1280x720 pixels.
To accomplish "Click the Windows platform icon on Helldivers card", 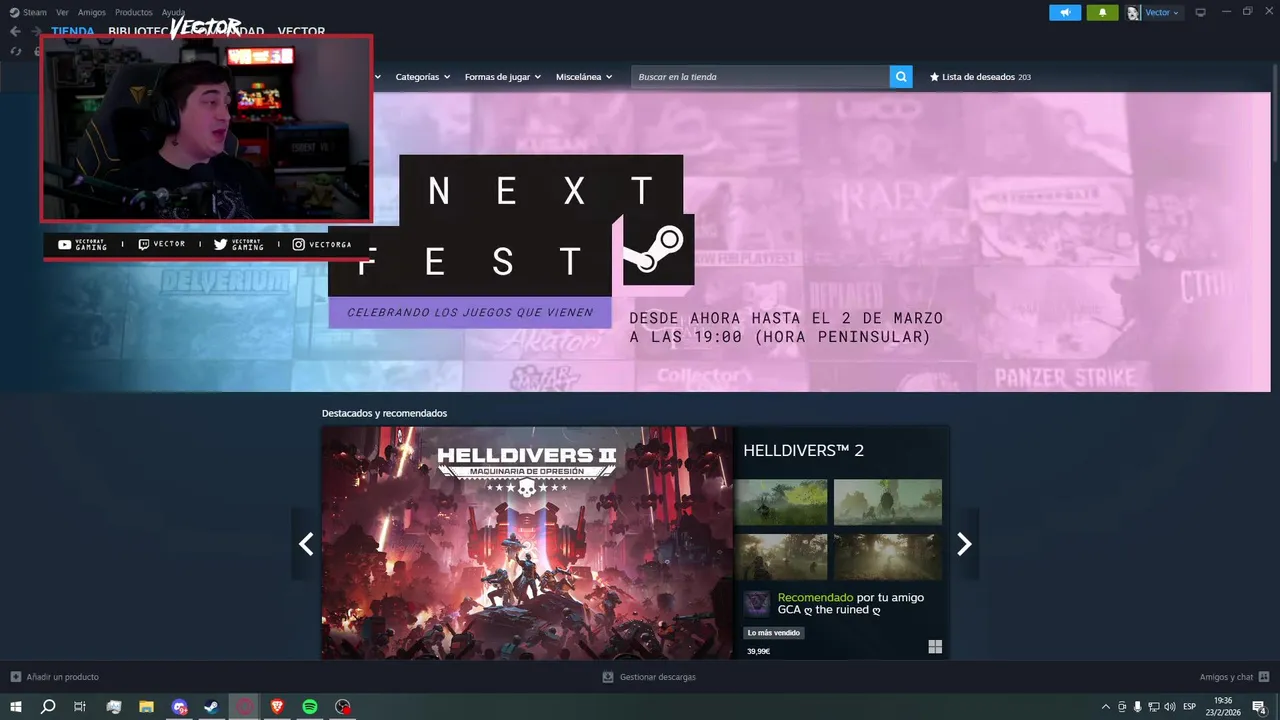I will coord(935,647).
